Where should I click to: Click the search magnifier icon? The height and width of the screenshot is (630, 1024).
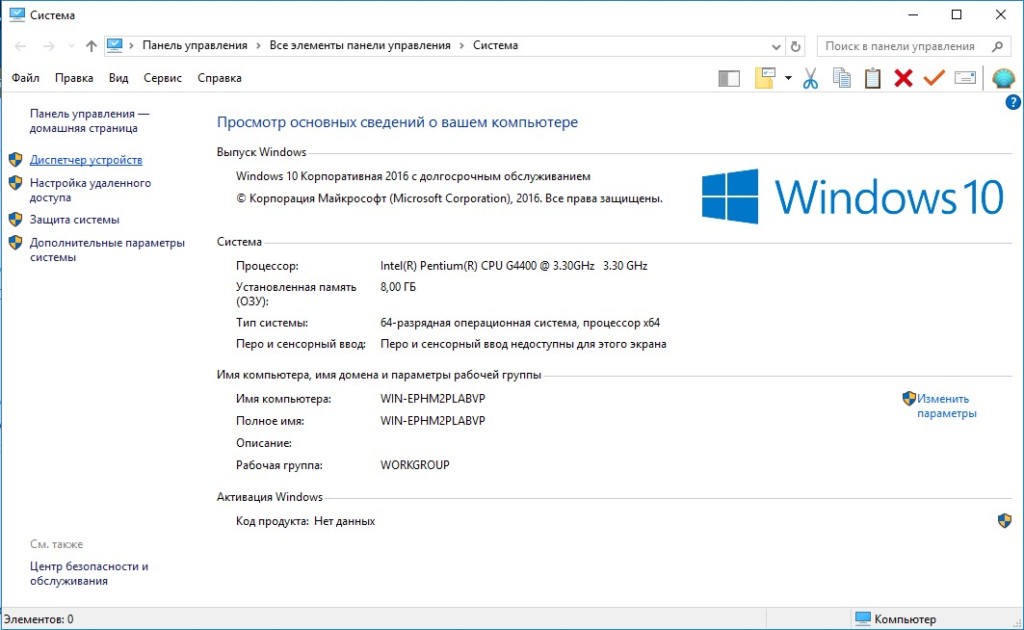(997, 46)
